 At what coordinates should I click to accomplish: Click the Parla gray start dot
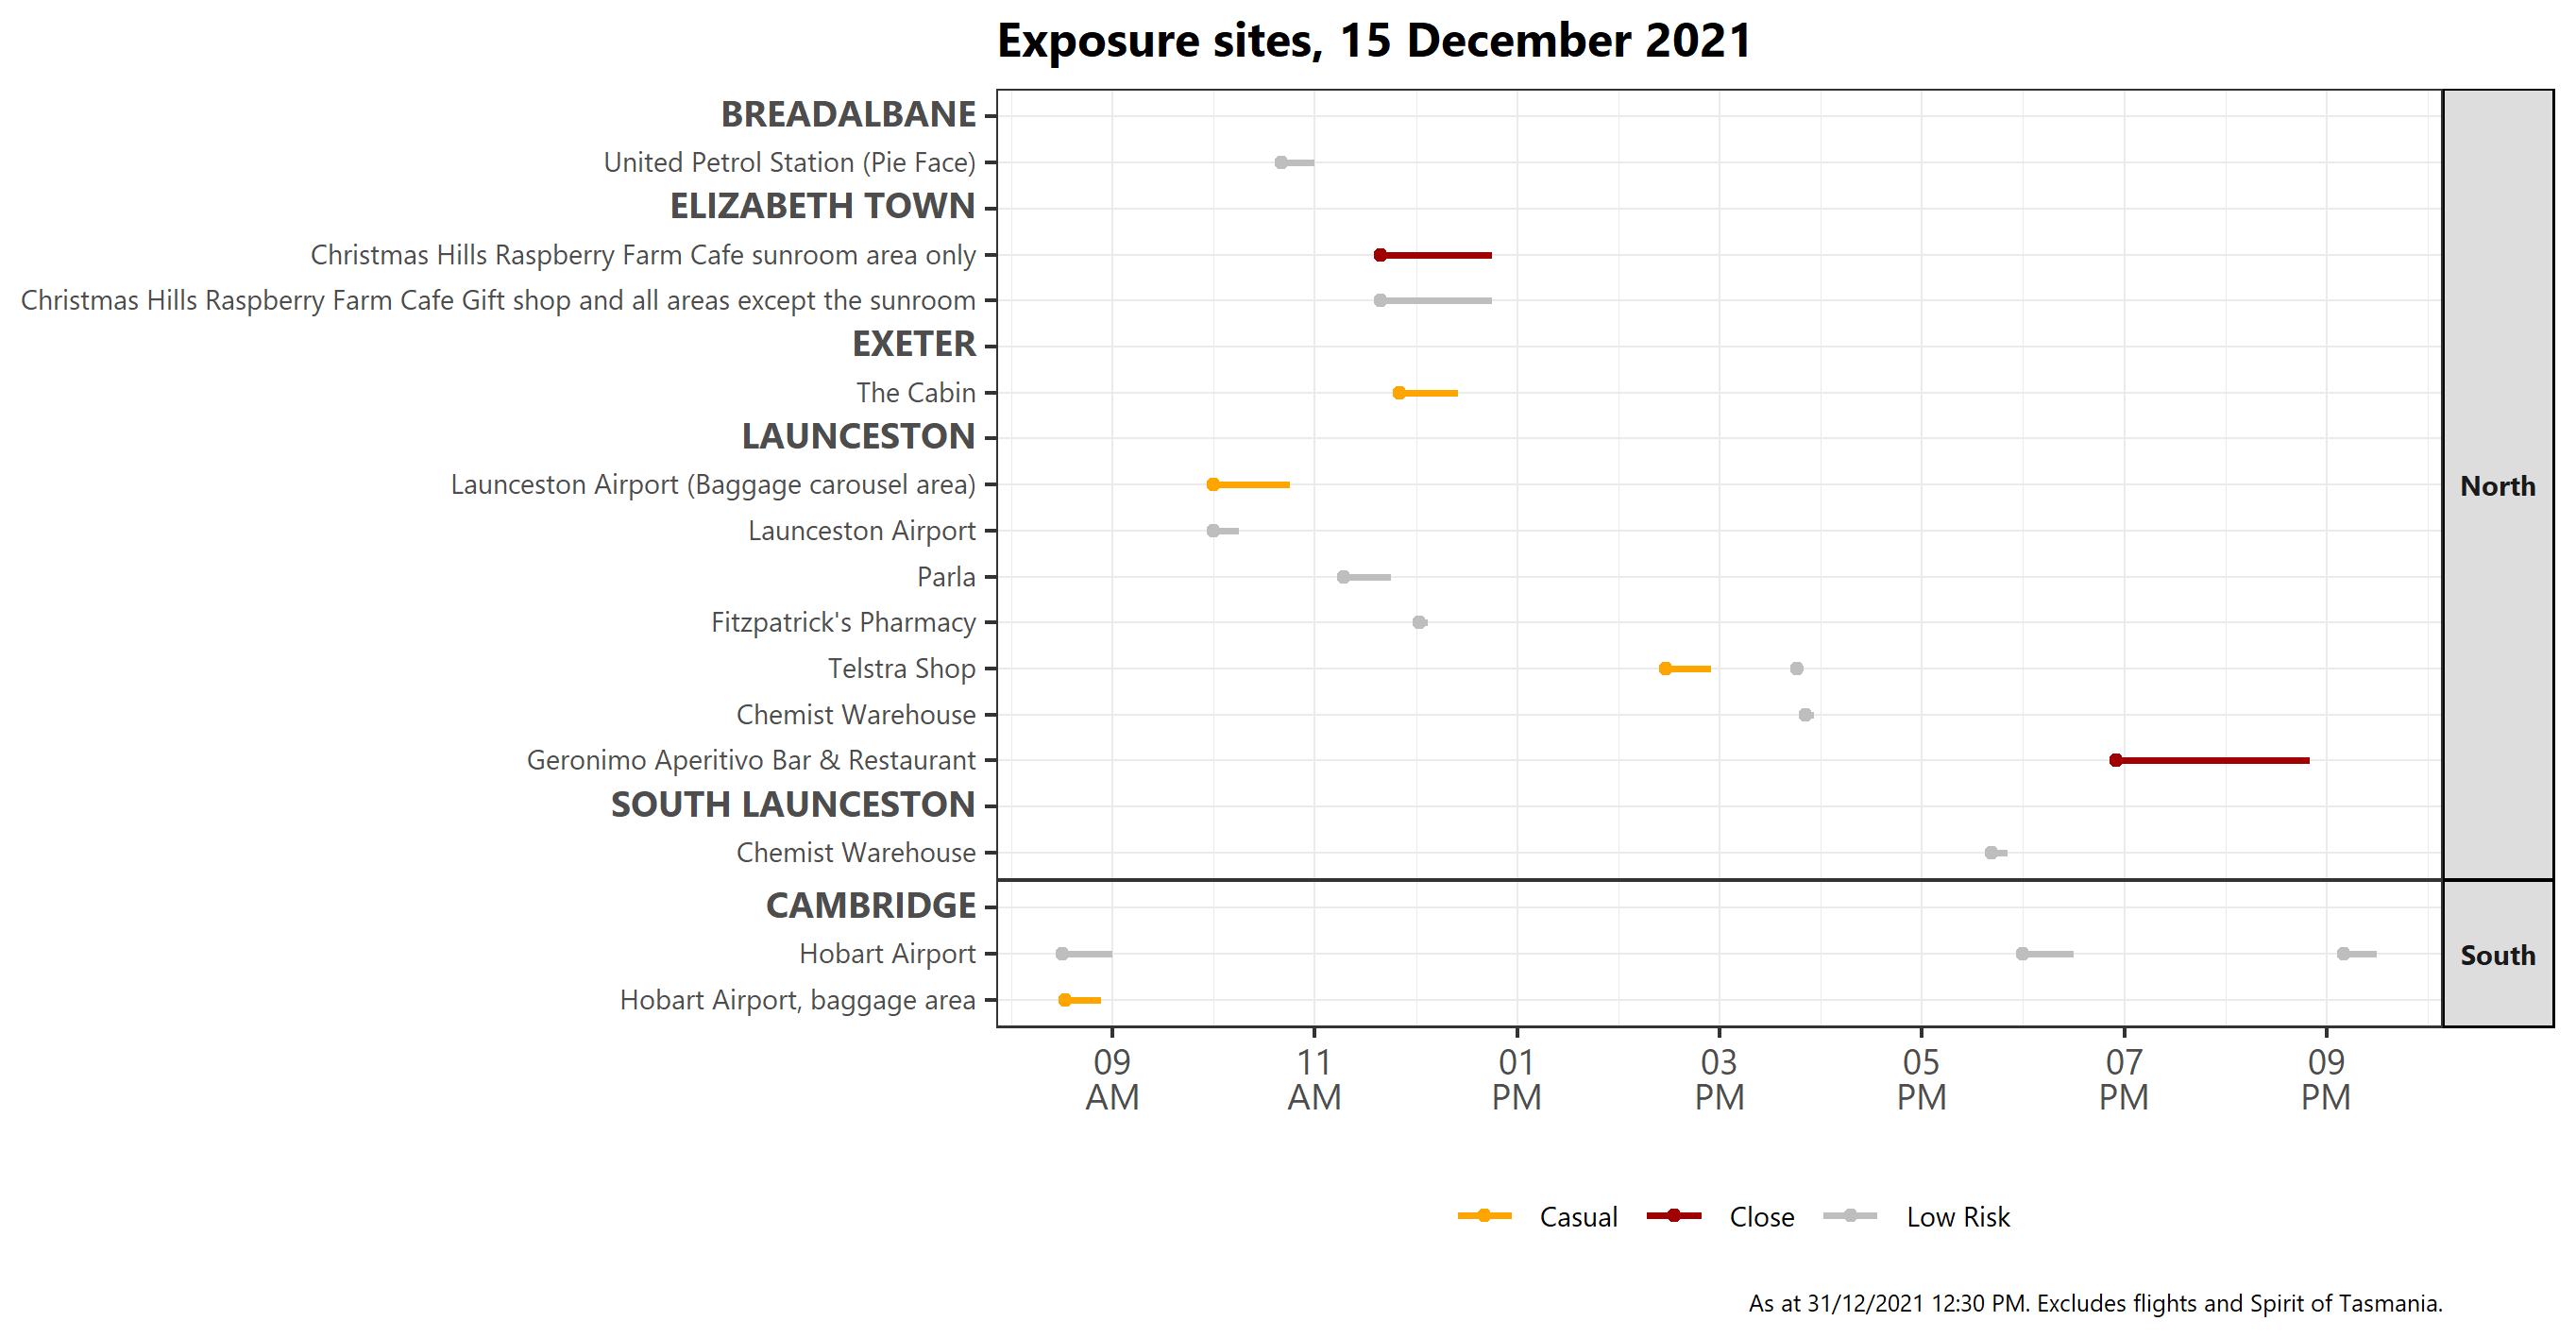pyautogui.click(x=1343, y=577)
